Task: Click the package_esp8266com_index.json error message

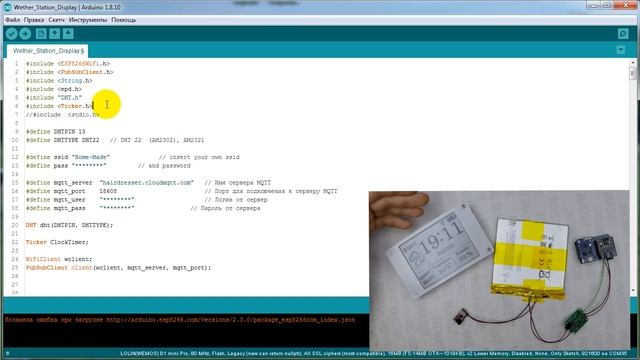Action: [x=180, y=320]
